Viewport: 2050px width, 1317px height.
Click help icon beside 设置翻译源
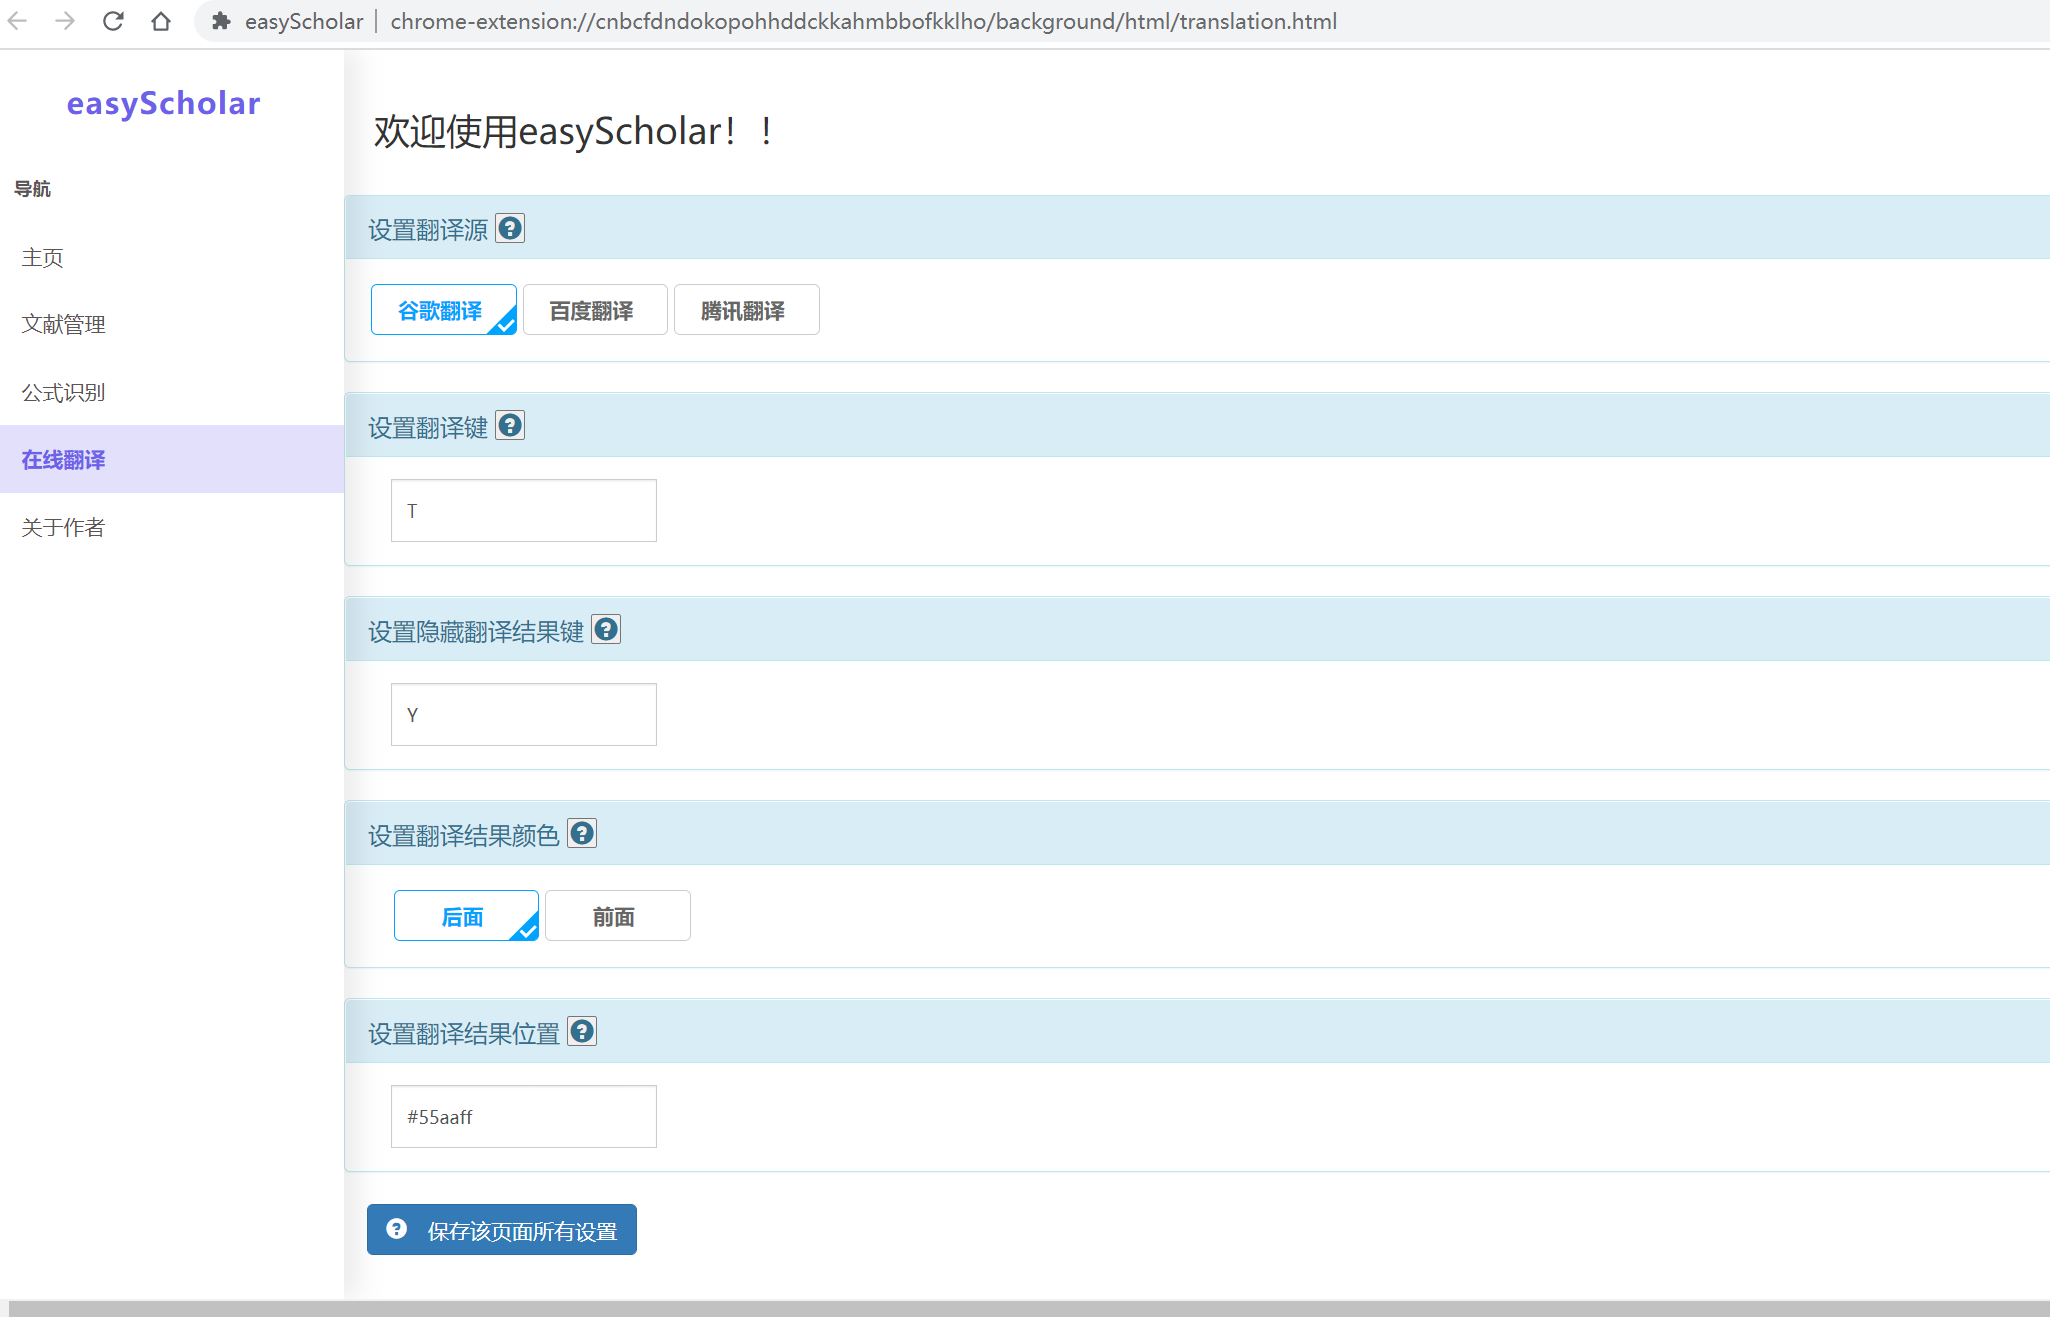tap(510, 229)
